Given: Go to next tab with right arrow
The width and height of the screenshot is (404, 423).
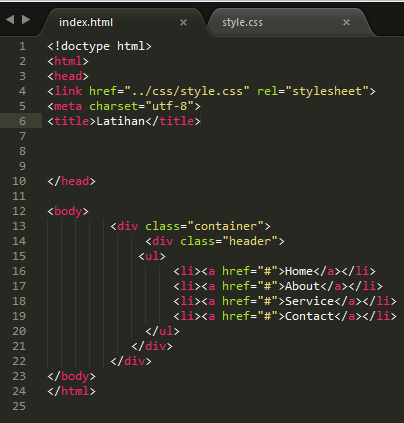Looking at the screenshot, I should pos(26,20).
